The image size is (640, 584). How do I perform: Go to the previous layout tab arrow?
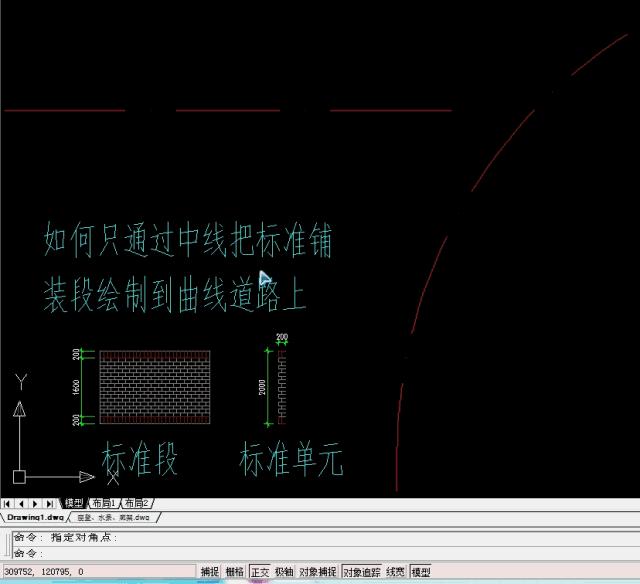(21, 504)
